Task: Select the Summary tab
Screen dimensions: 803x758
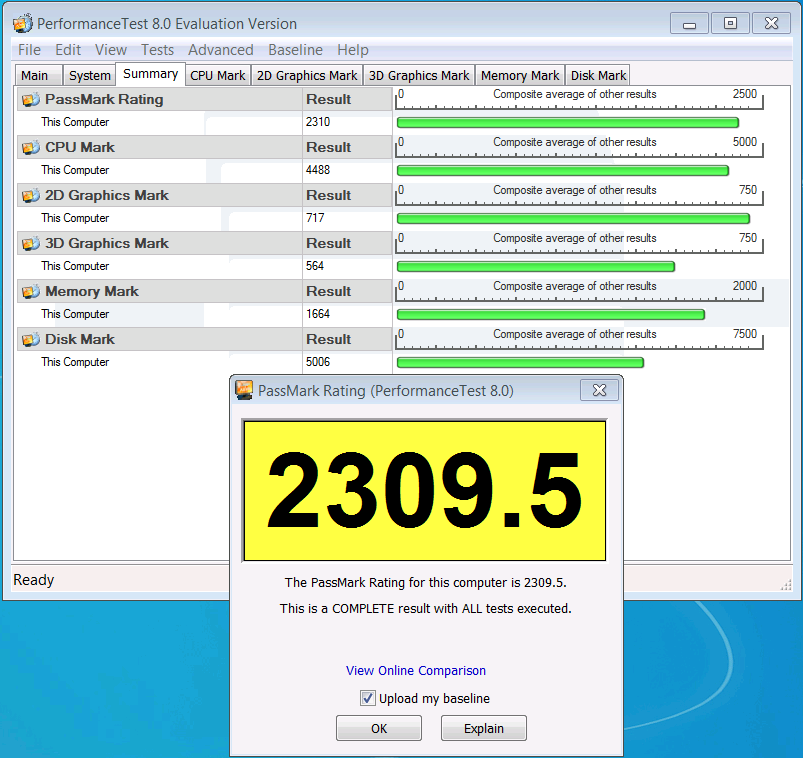Action: tap(151, 74)
